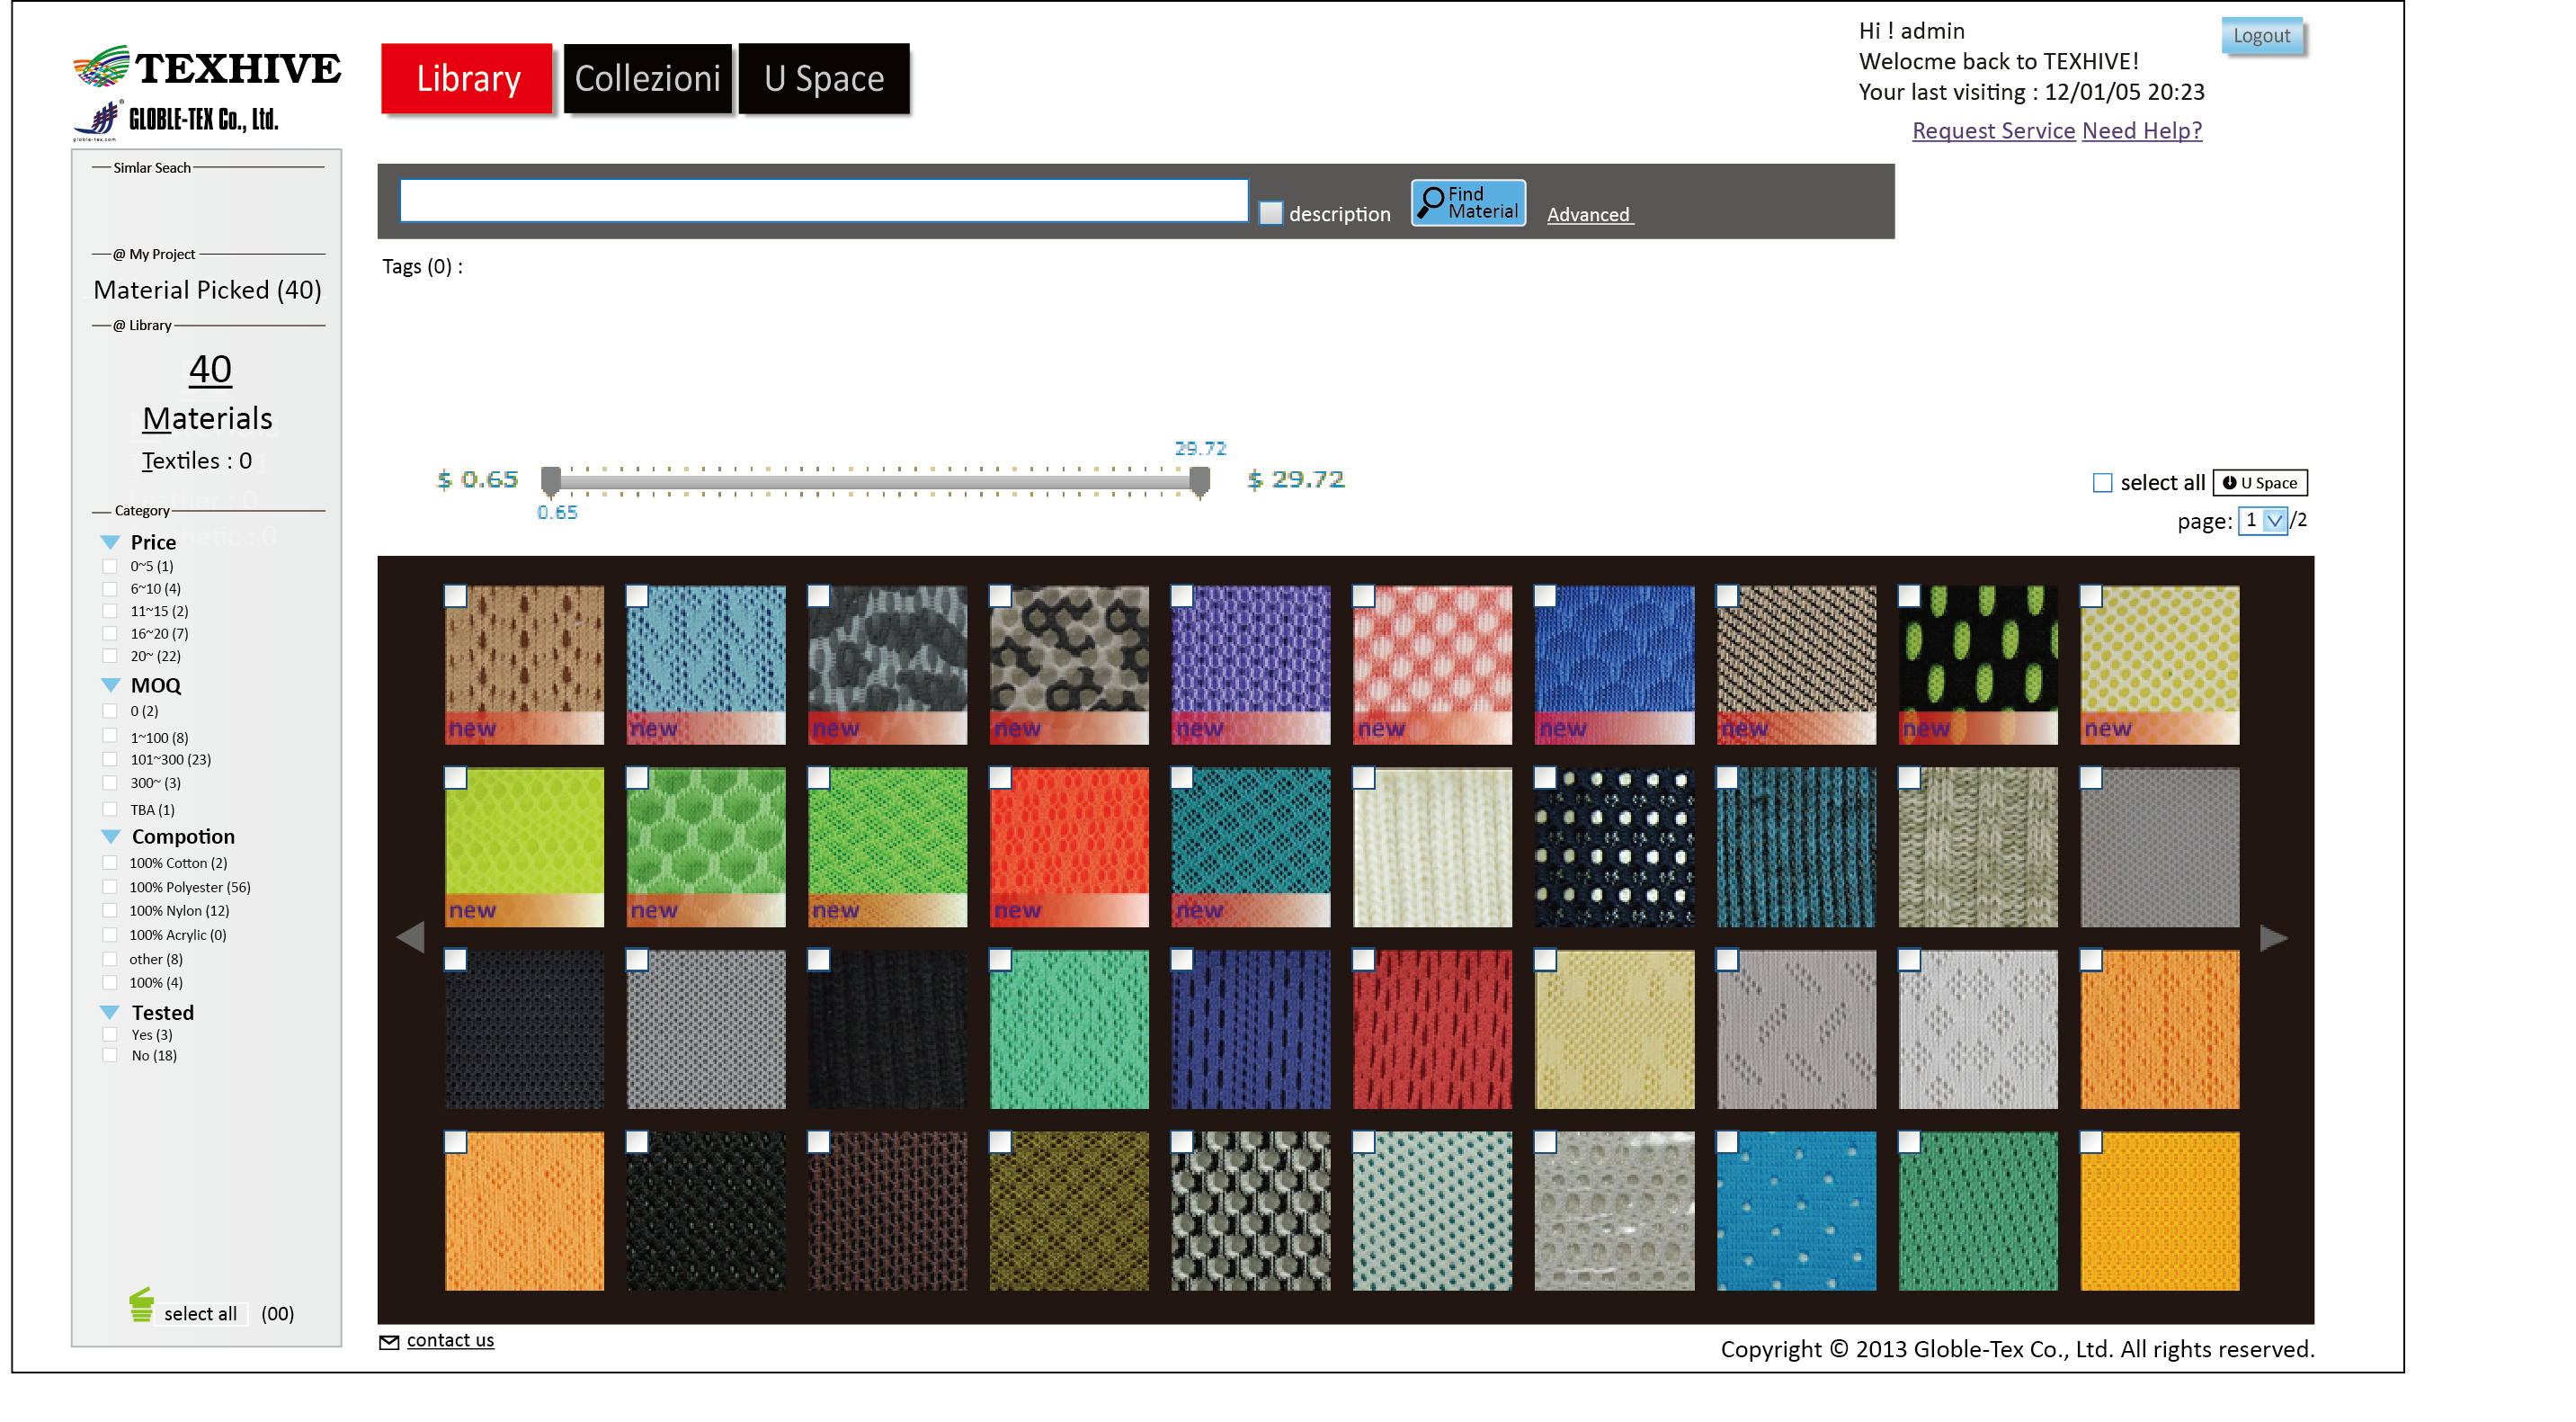Image resolution: width=2576 pixels, height=1422 pixels.
Task: Enable the description checkbox
Action: click(x=1270, y=213)
